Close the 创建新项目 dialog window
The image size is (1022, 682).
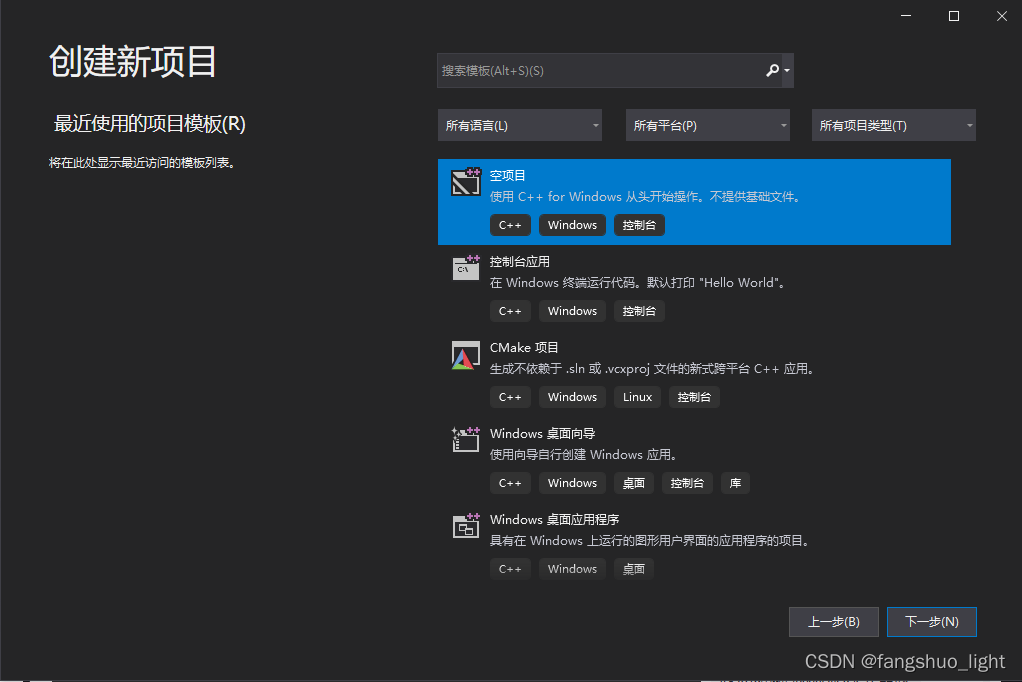click(1002, 16)
